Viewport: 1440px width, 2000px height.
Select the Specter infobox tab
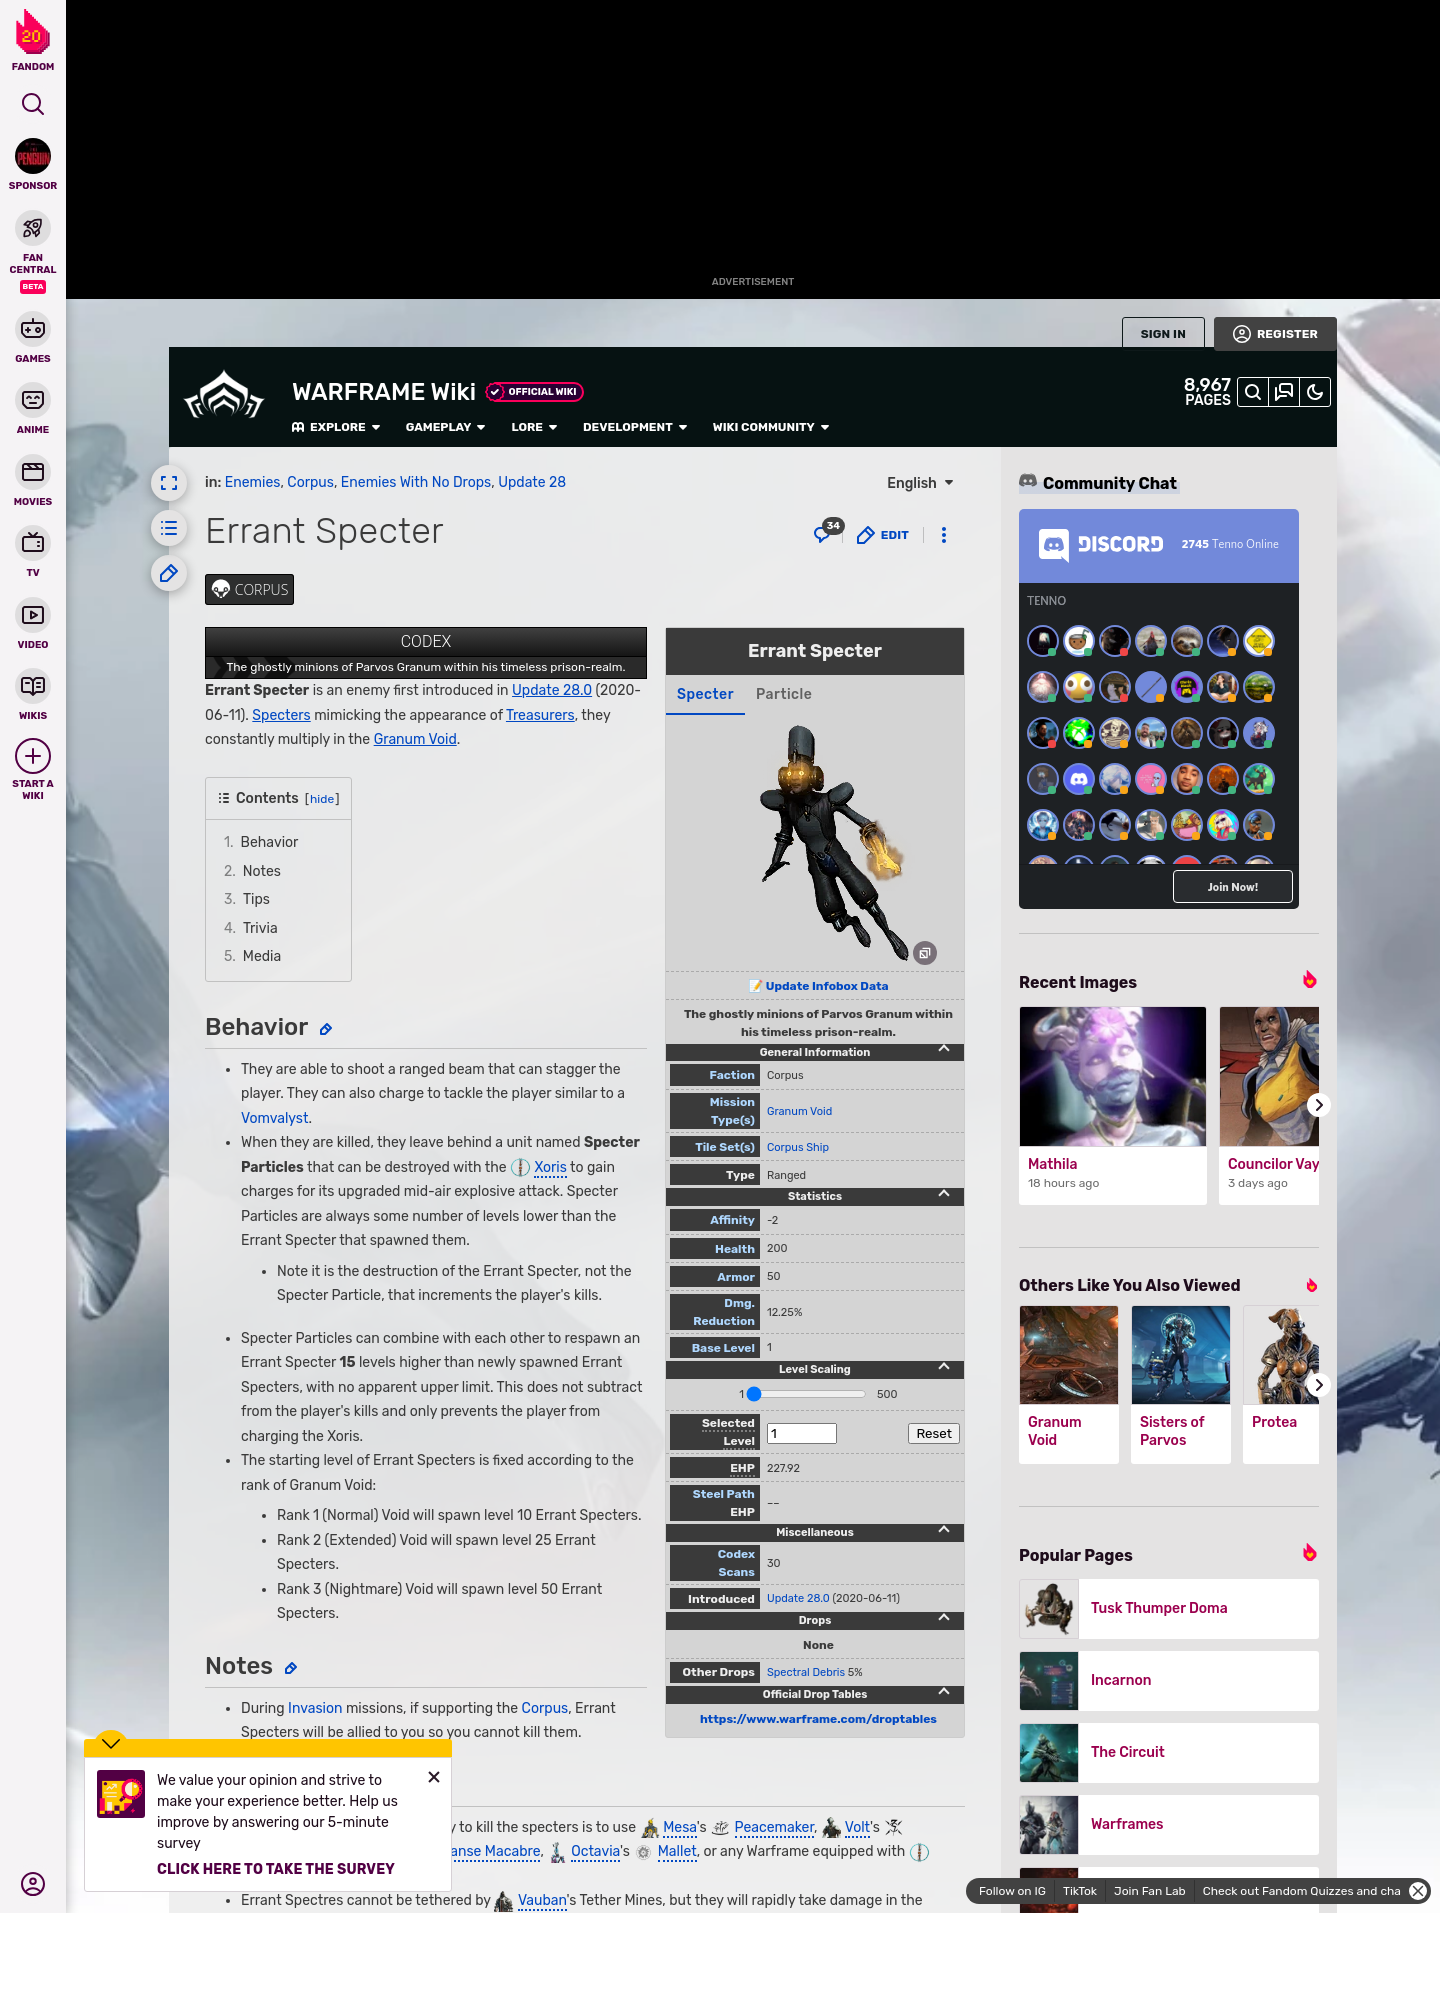[705, 694]
